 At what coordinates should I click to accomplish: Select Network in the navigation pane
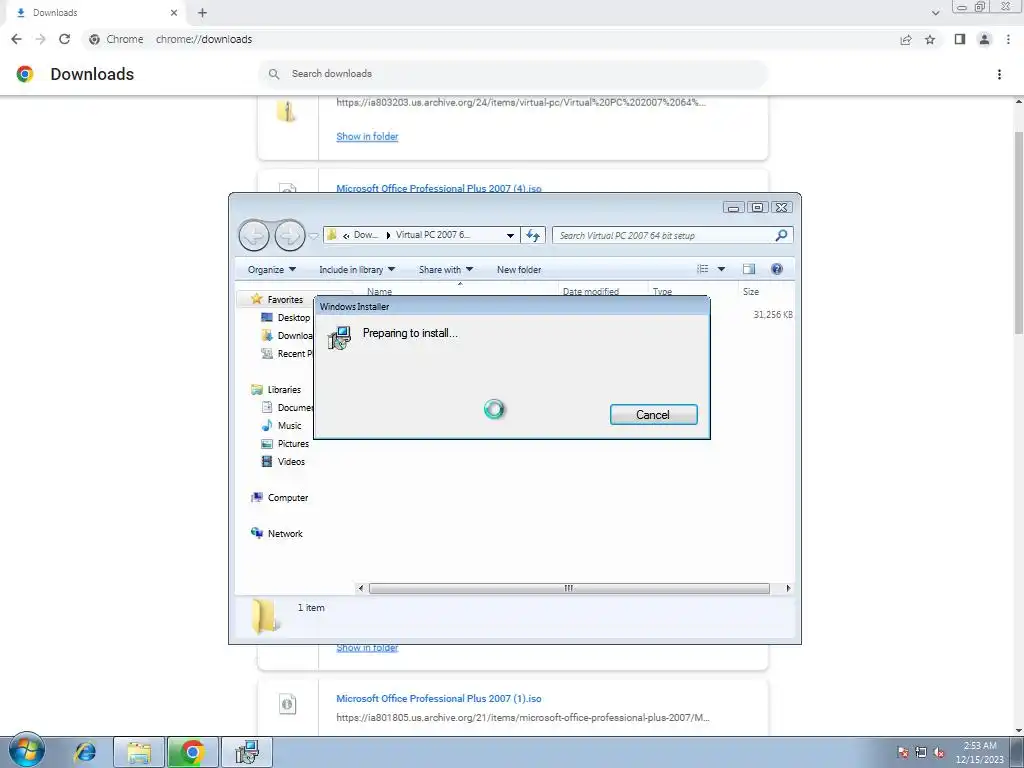tap(277, 534)
